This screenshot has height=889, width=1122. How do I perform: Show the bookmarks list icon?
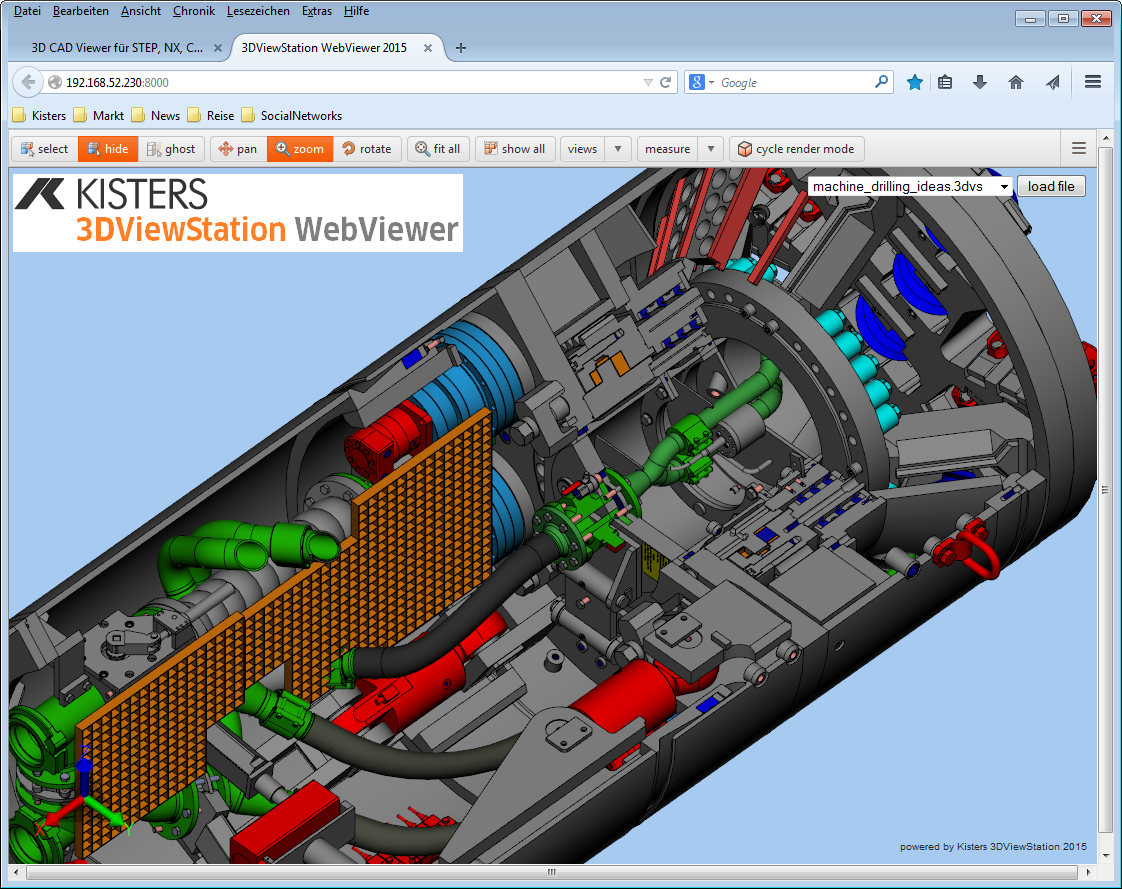click(945, 82)
